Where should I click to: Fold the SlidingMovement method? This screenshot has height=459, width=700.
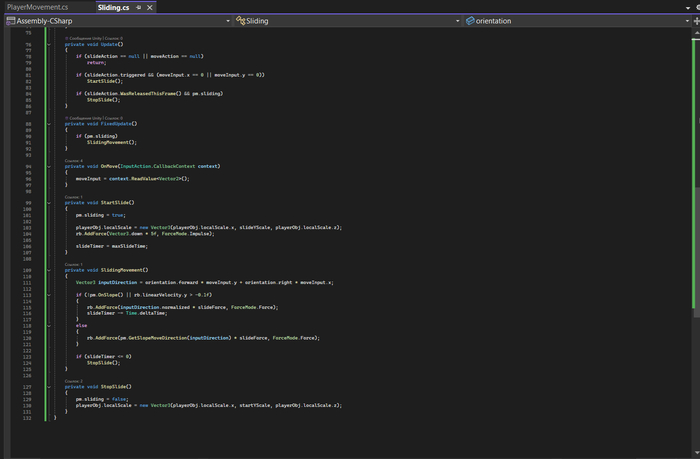48,270
